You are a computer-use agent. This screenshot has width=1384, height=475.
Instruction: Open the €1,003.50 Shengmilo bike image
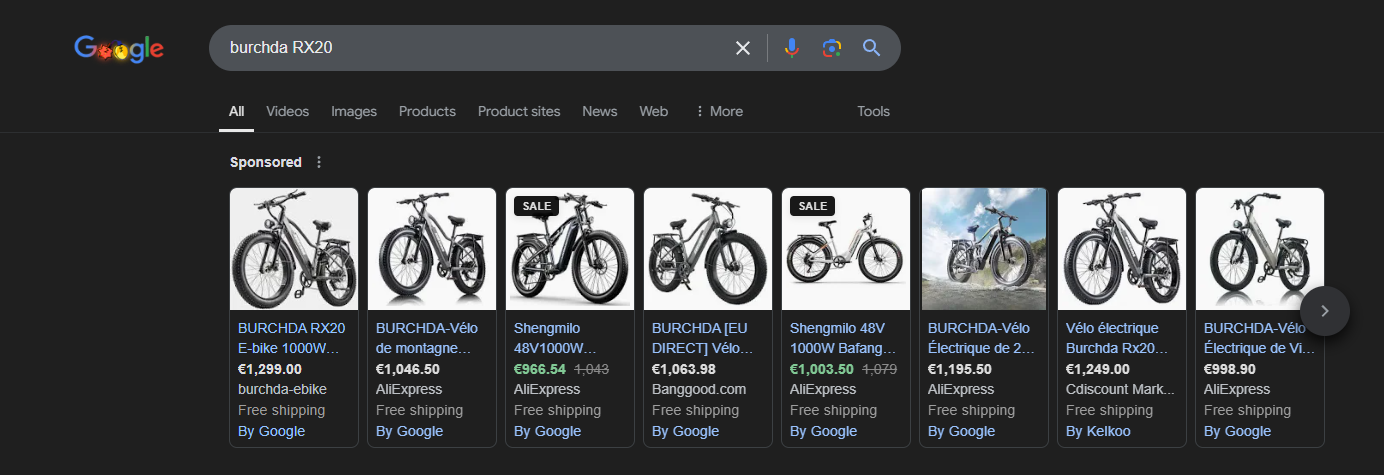846,249
